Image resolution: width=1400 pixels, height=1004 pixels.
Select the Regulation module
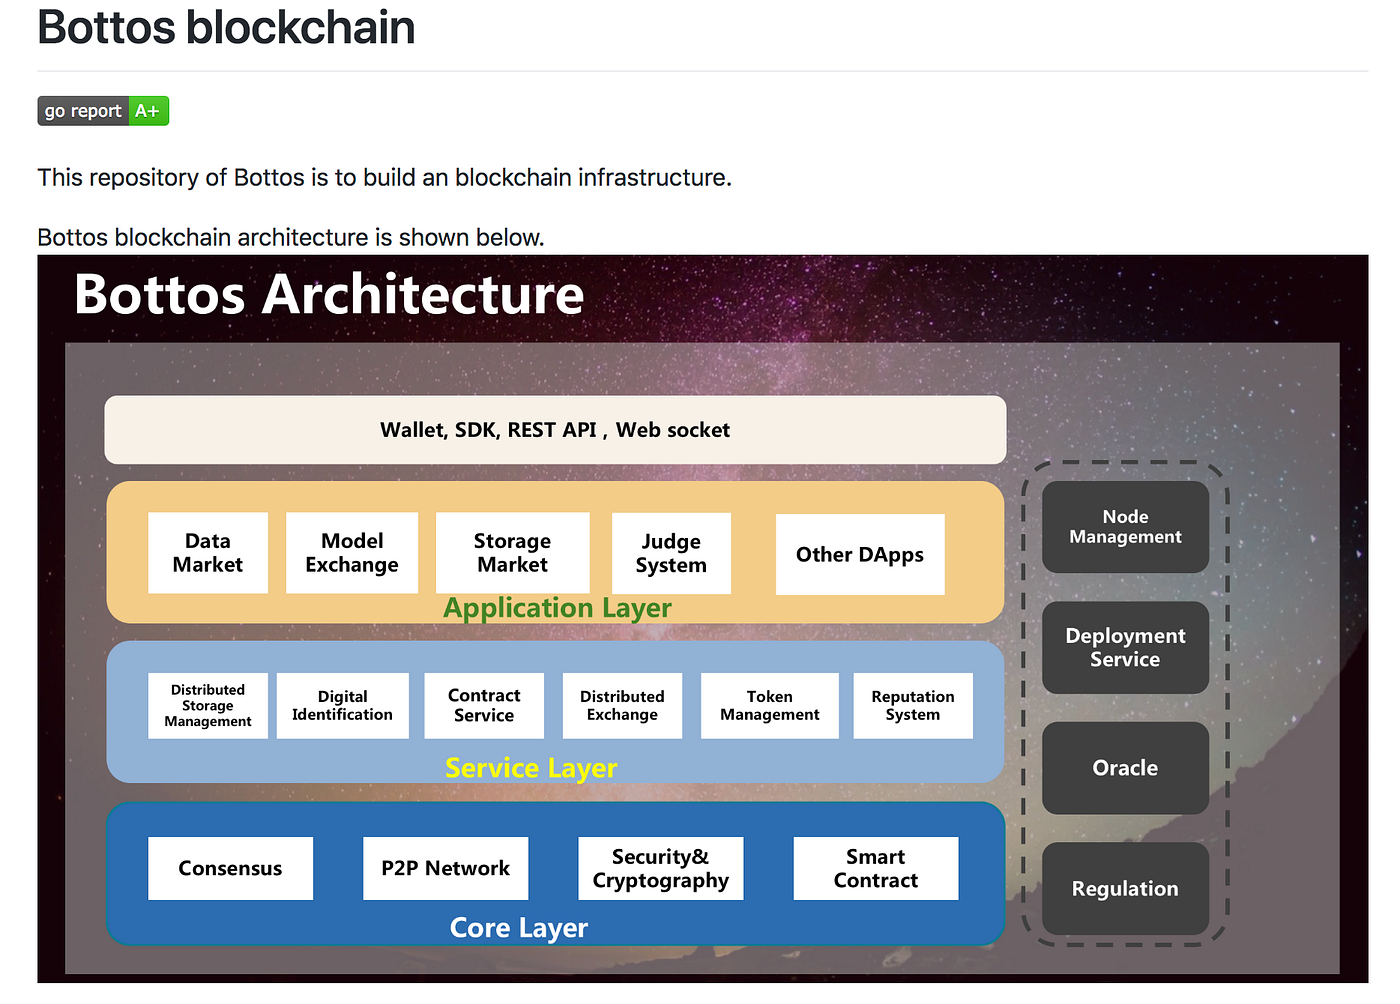(1125, 889)
